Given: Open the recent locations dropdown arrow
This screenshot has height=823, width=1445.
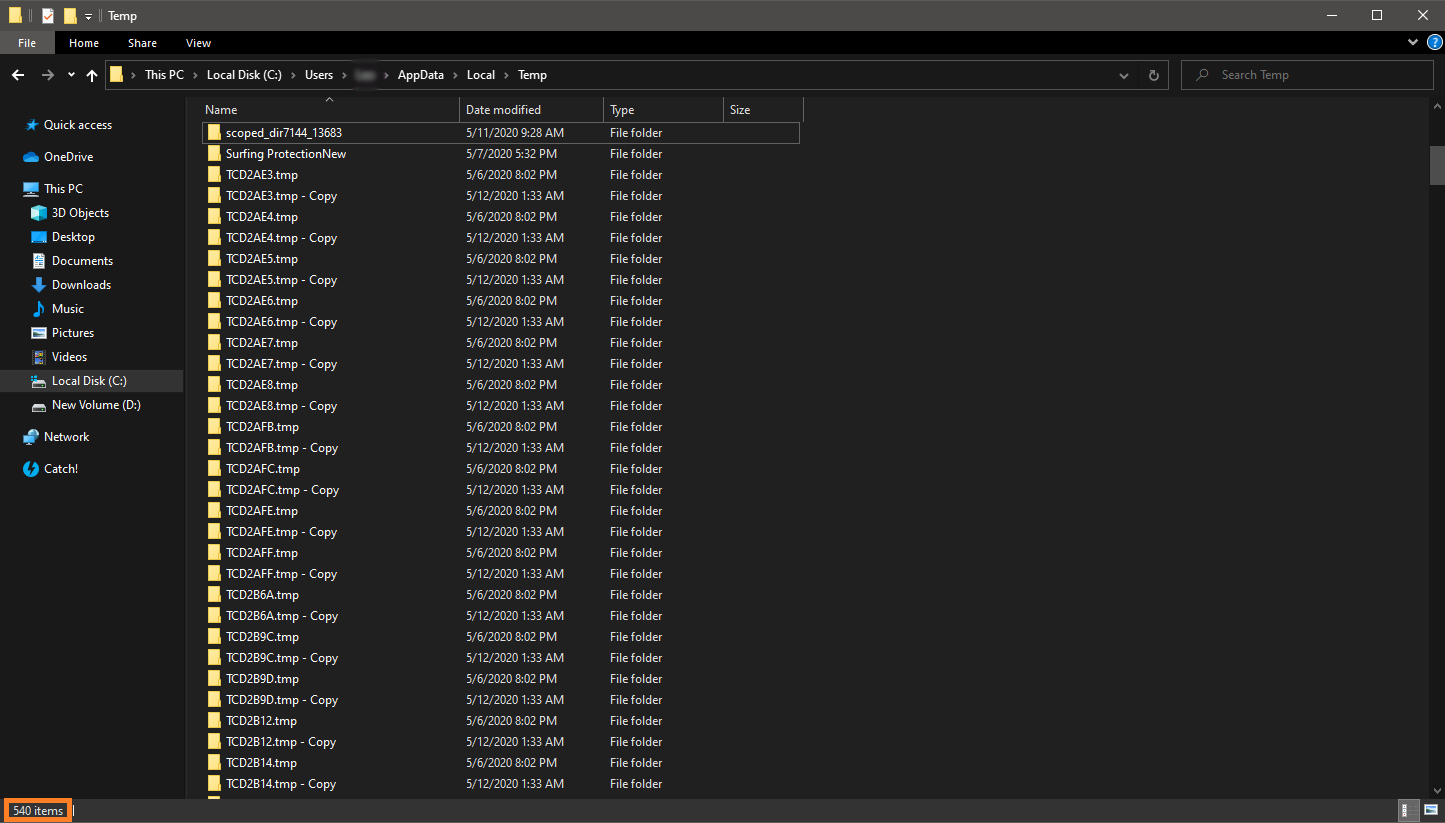Looking at the screenshot, I should click(x=71, y=75).
